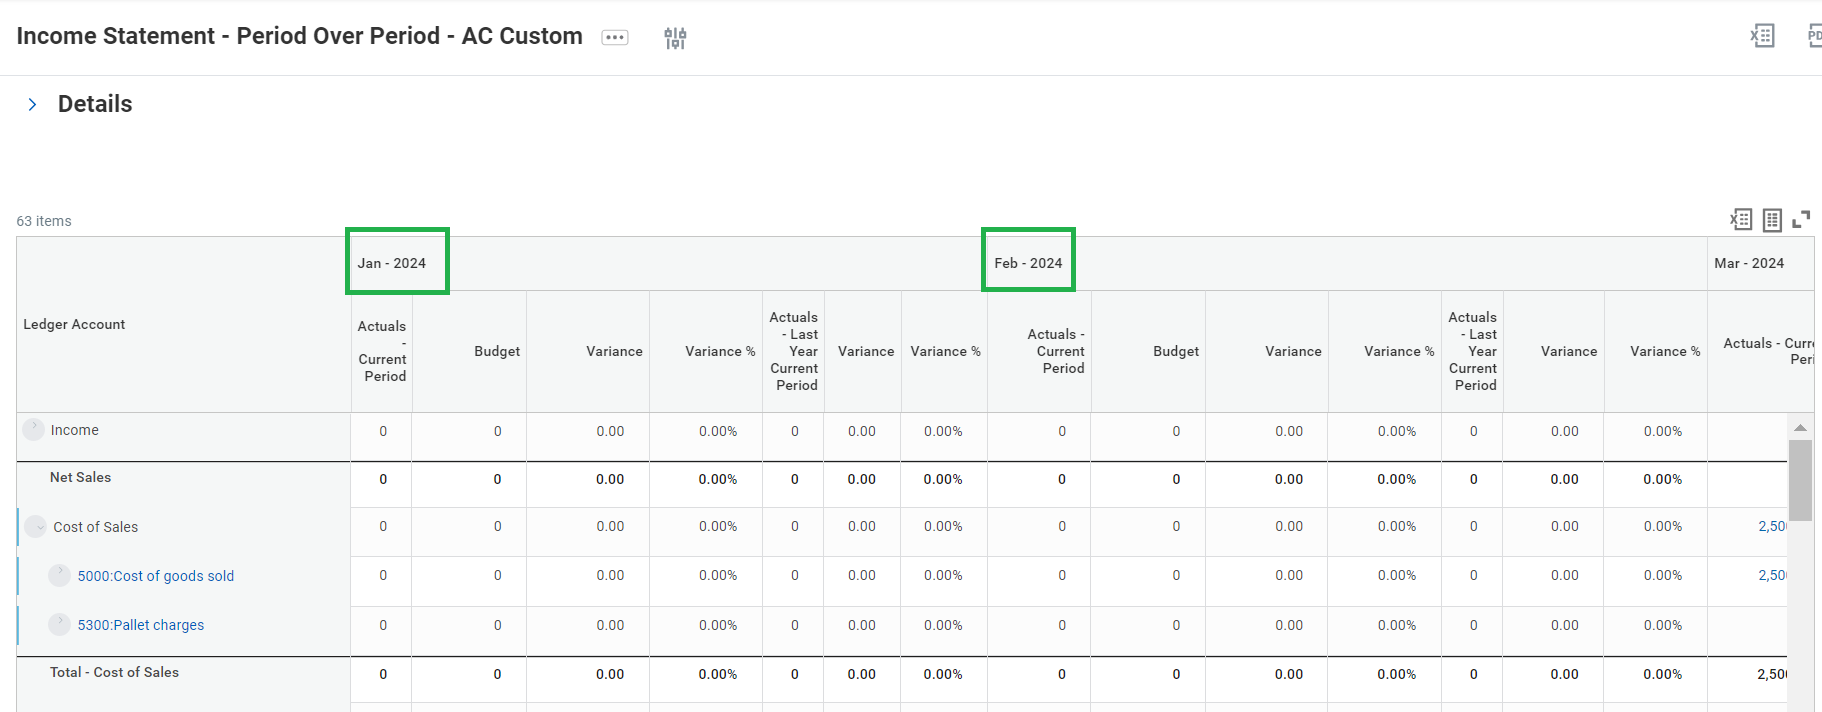1822x712 pixels.
Task: Open the 5300:Pallet charges link
Action: pyautogui.click(x=141, y=625)
